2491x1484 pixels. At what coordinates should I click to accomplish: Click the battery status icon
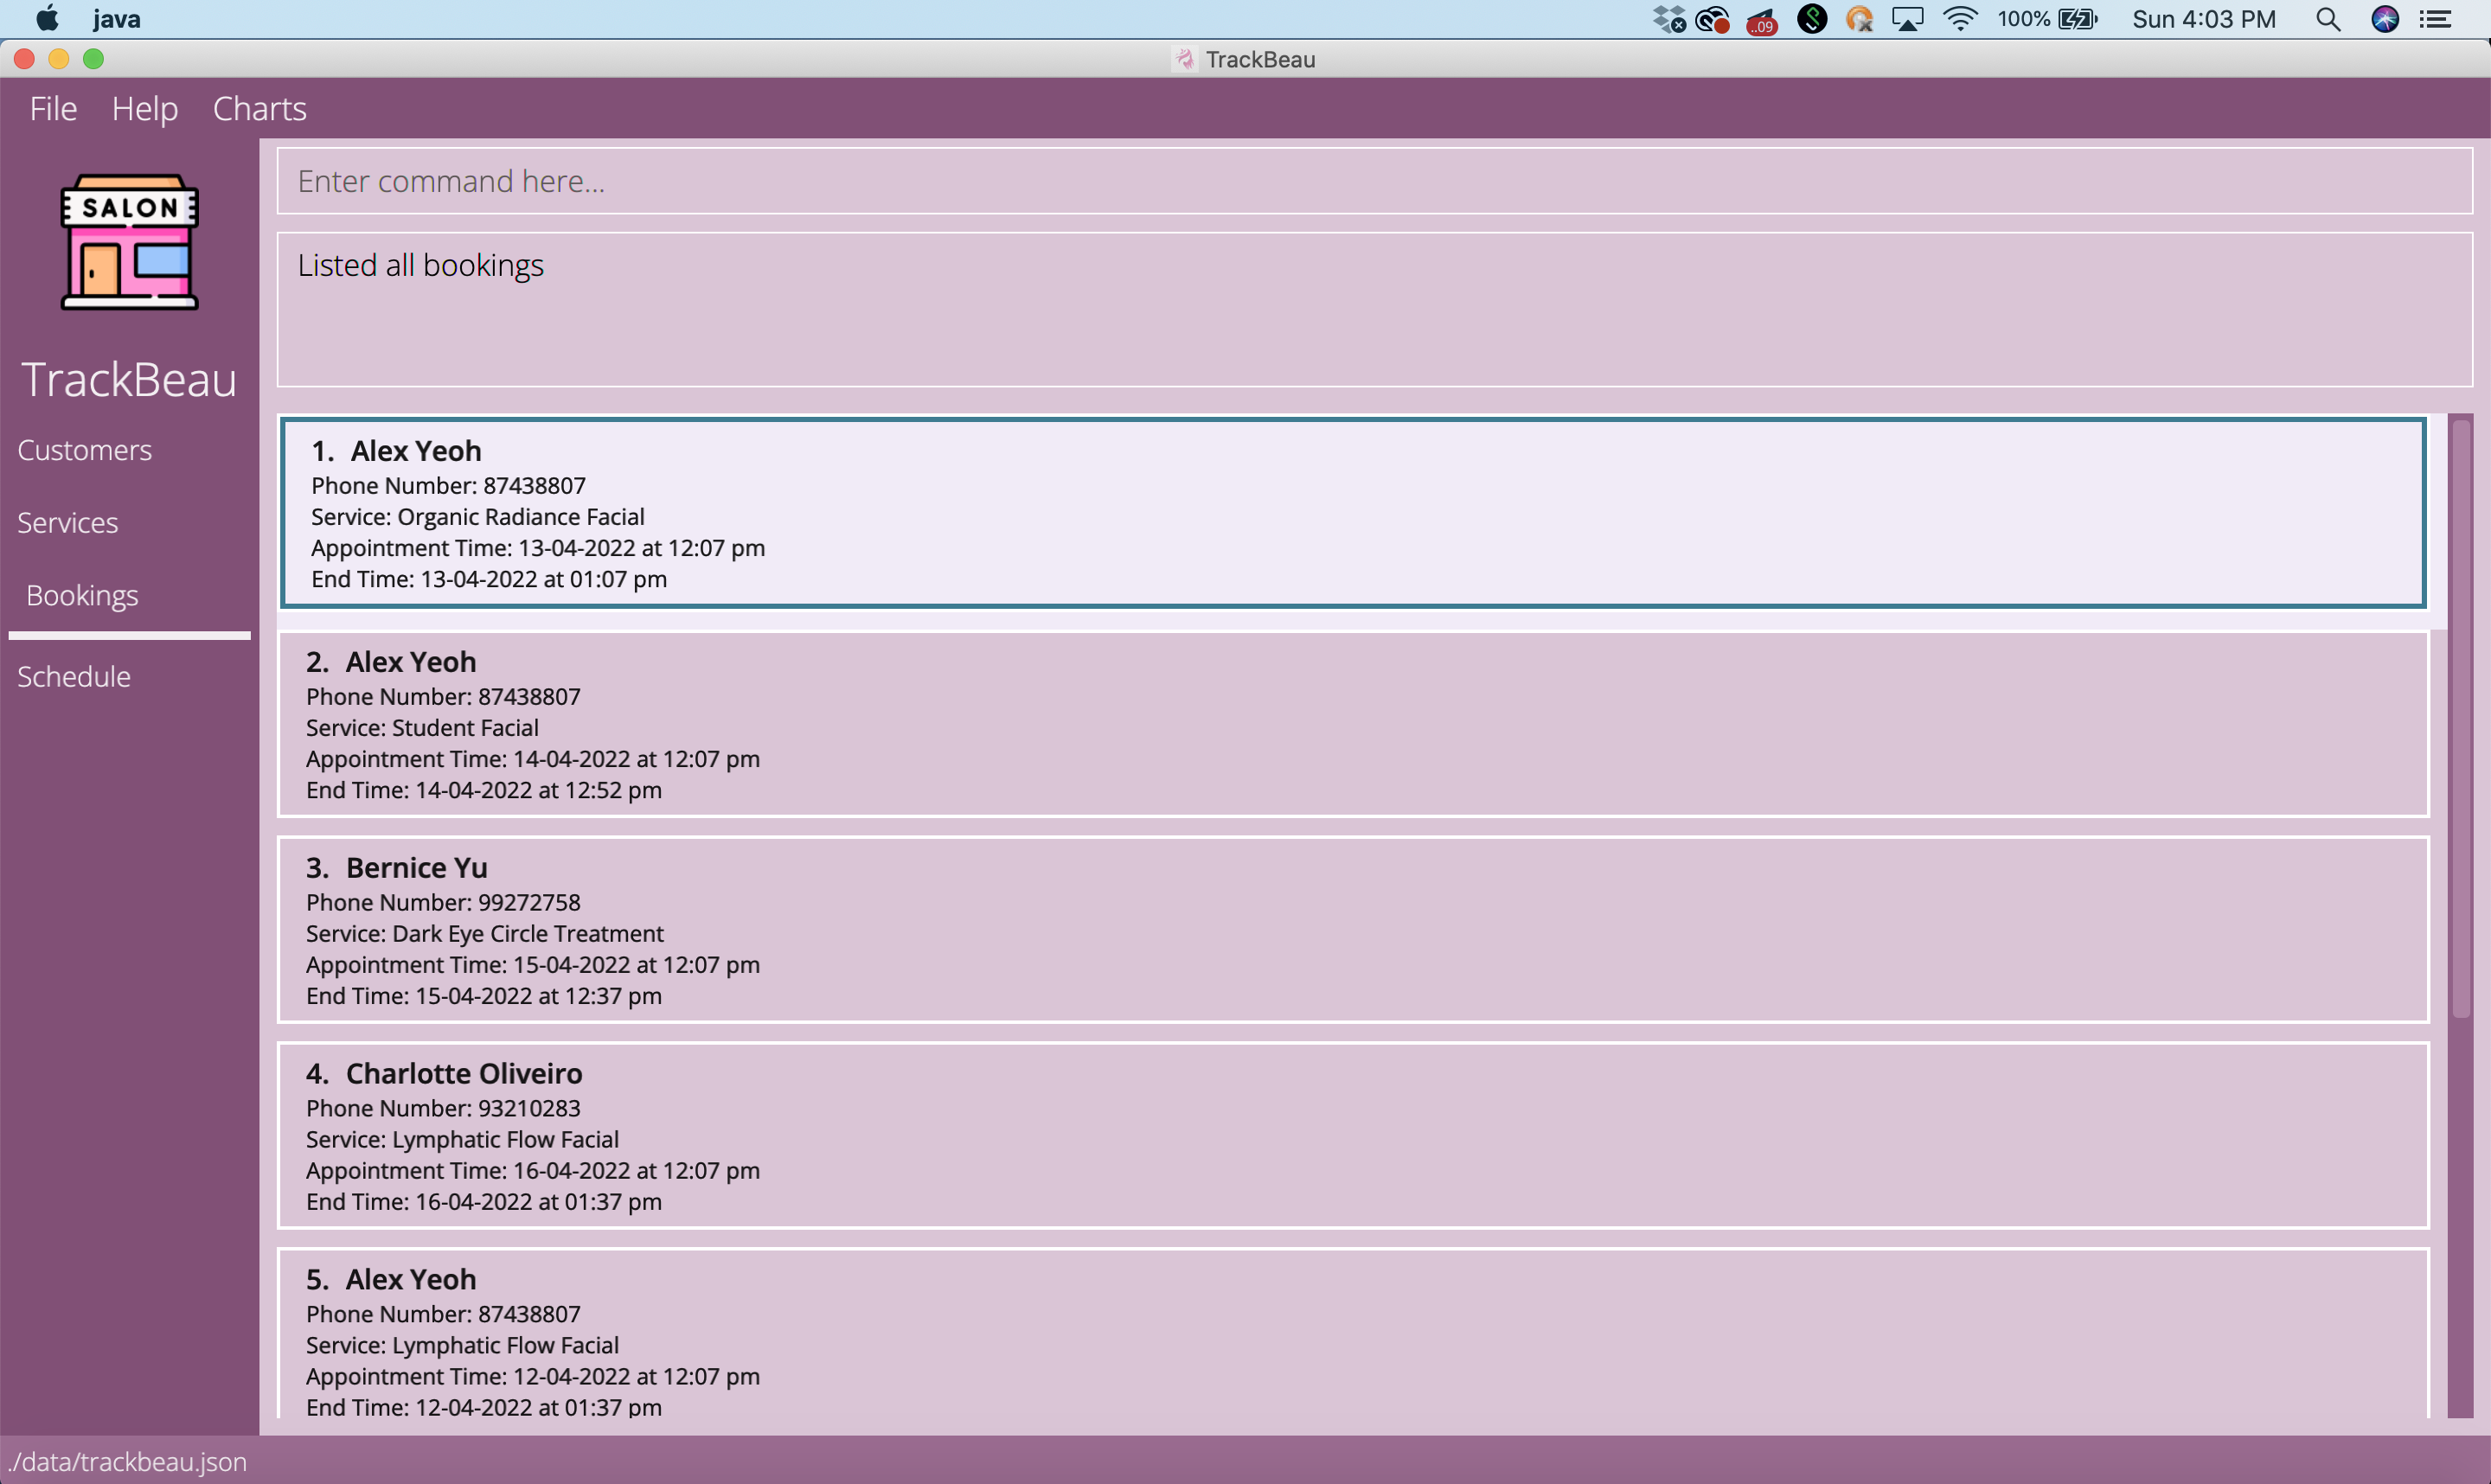(2078, 19)
